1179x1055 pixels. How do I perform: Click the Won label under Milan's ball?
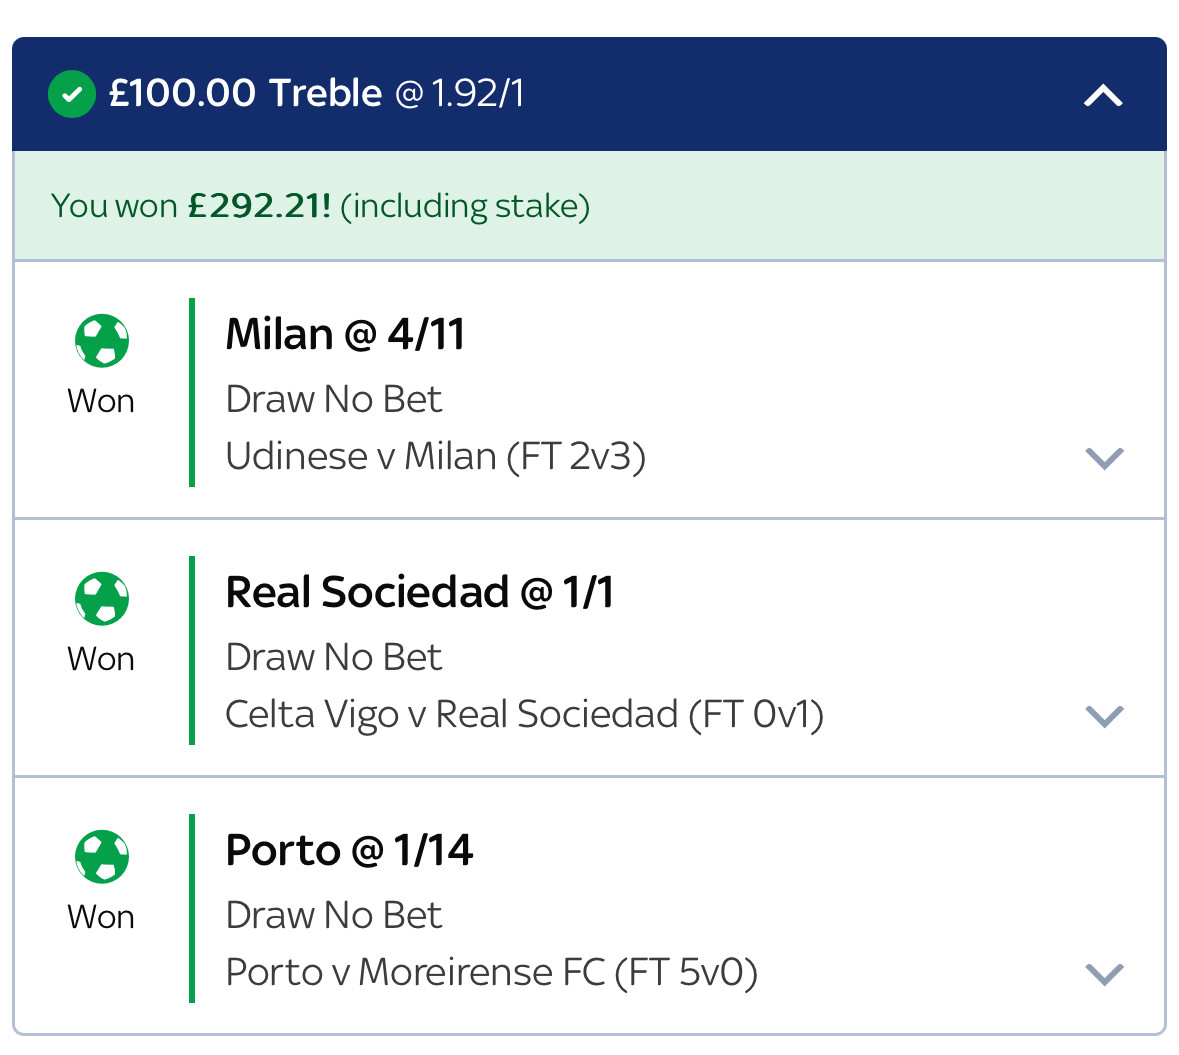coord(101,401)
